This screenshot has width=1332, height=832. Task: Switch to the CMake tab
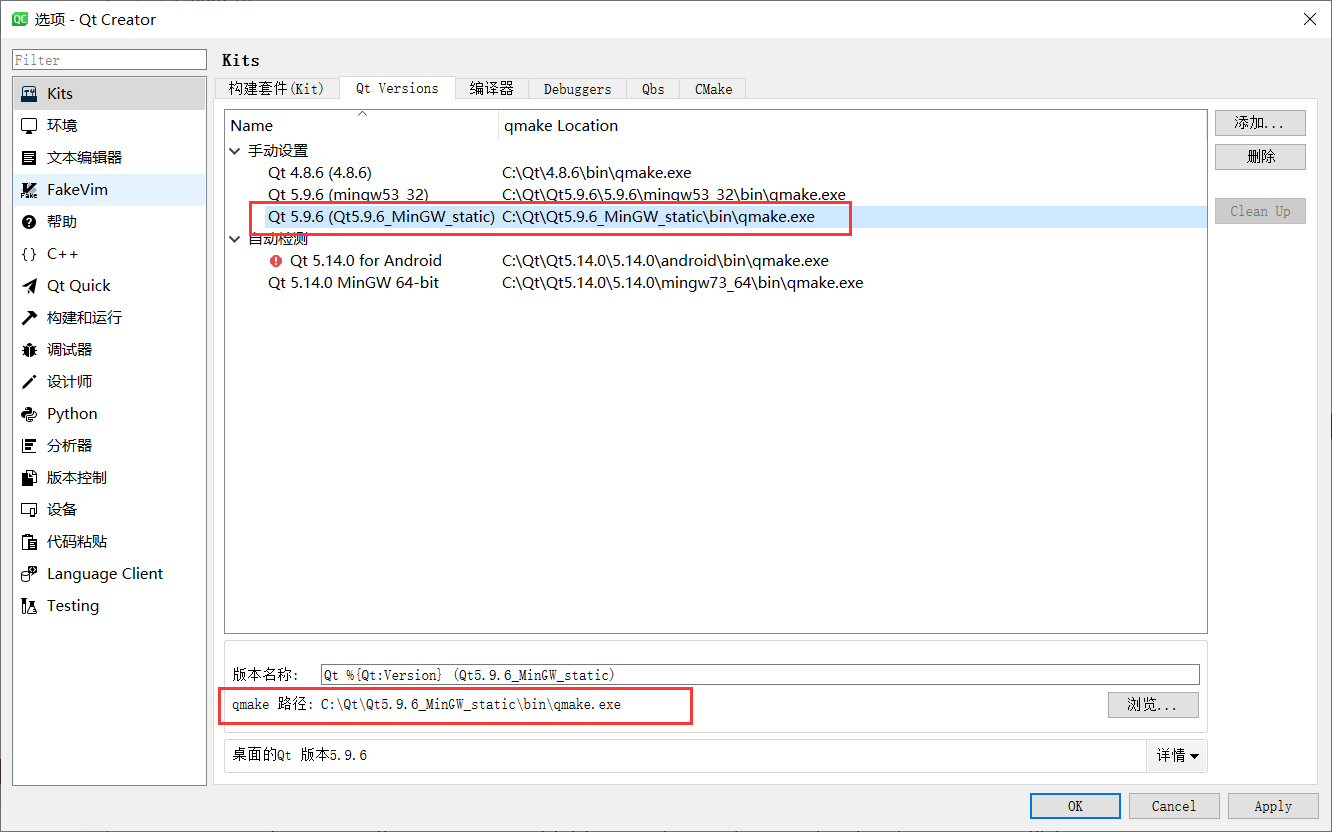pyautogui.click(x=712, y=89)
